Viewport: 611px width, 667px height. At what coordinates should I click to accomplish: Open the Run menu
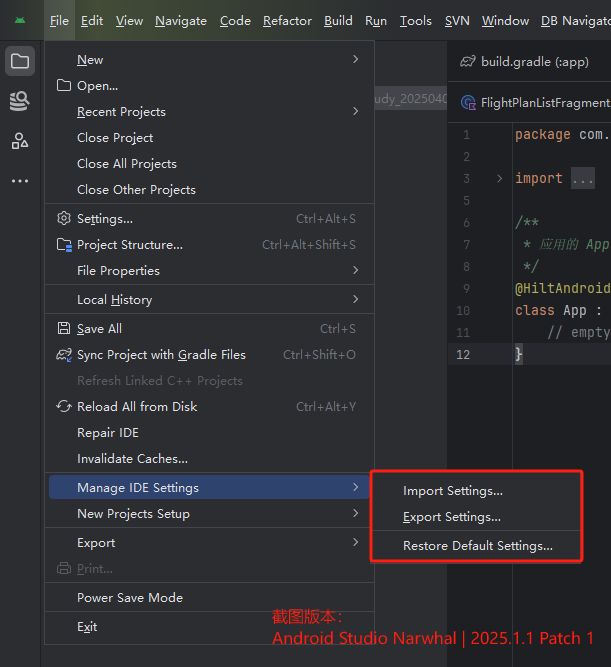376,20
